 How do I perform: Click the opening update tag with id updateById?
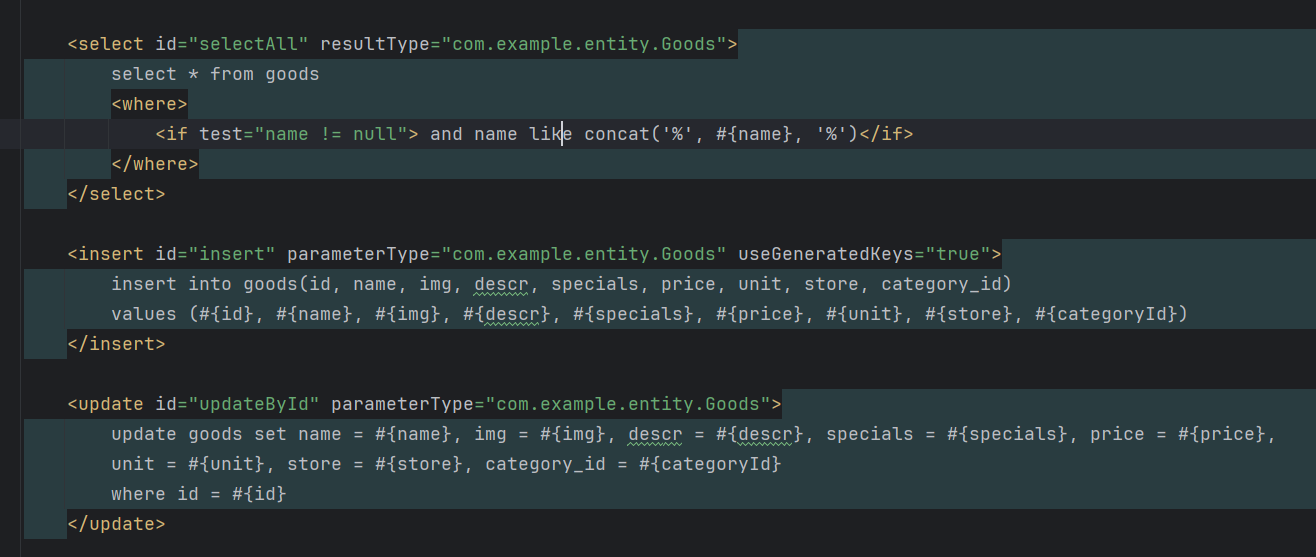click(424, 404)
